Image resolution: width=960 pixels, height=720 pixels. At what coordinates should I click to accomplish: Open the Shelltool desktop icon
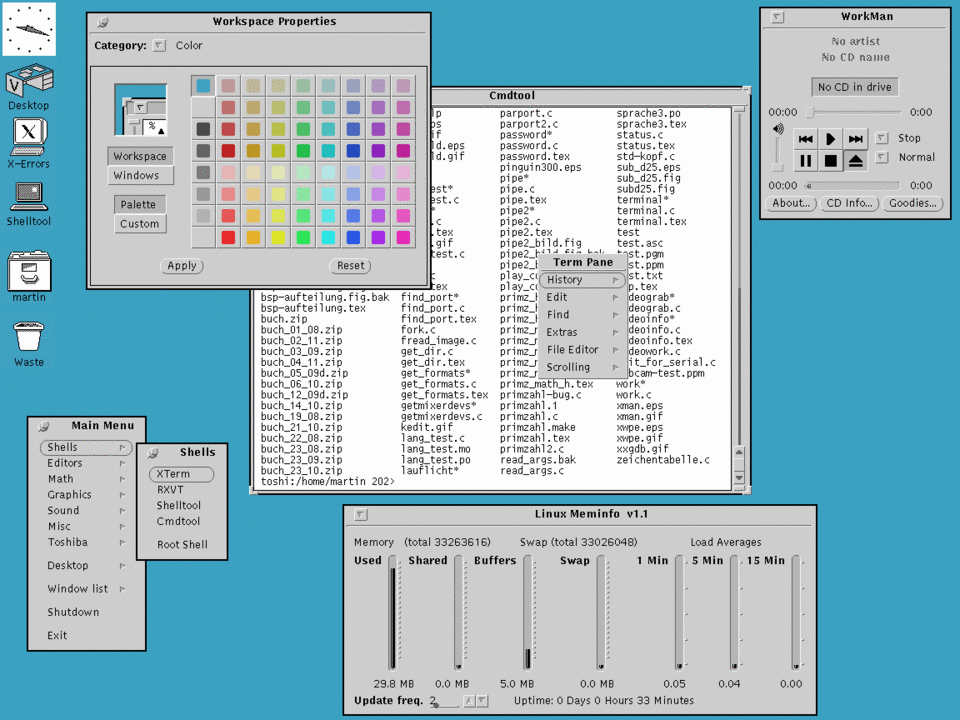click(28, 197)
